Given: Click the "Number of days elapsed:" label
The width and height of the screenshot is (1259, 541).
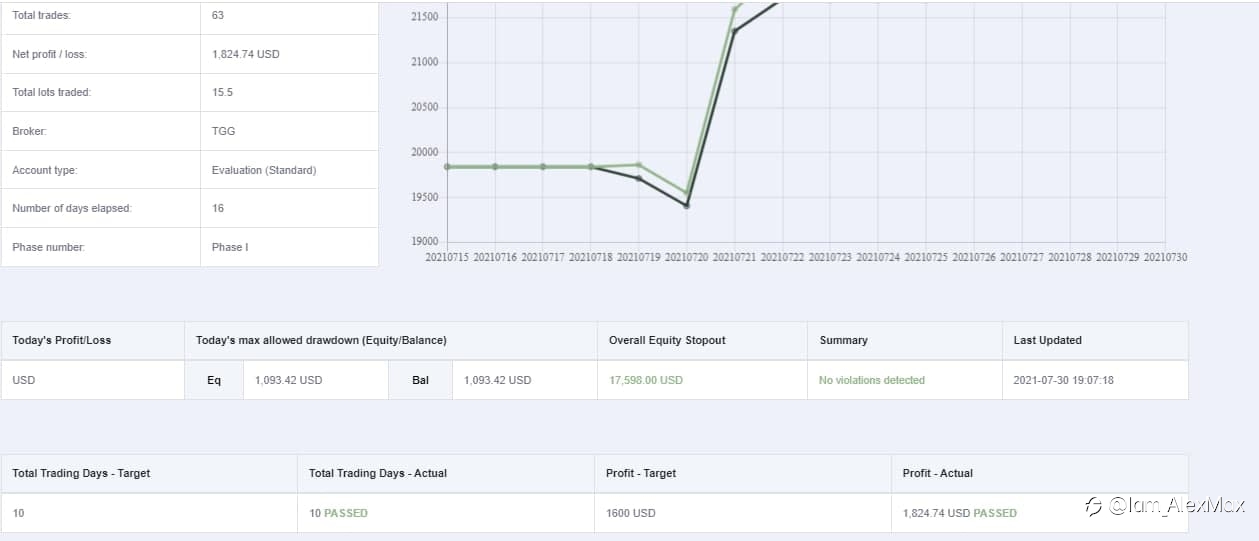Looking at the screenshot, I should click(72, 208).
